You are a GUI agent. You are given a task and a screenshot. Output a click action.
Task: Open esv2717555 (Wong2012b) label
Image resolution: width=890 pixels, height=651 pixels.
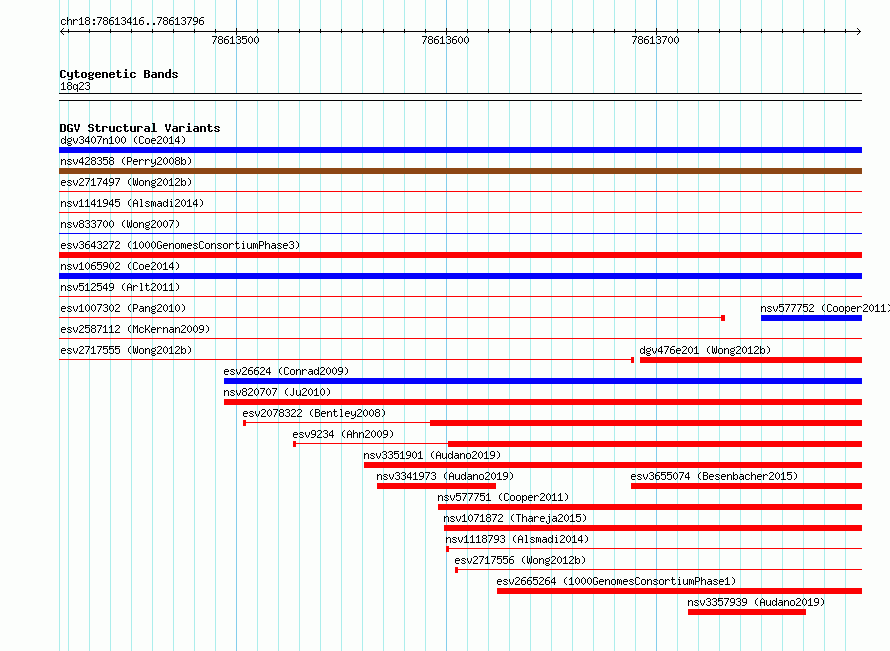pyautogui.click(x=126, y=350)
